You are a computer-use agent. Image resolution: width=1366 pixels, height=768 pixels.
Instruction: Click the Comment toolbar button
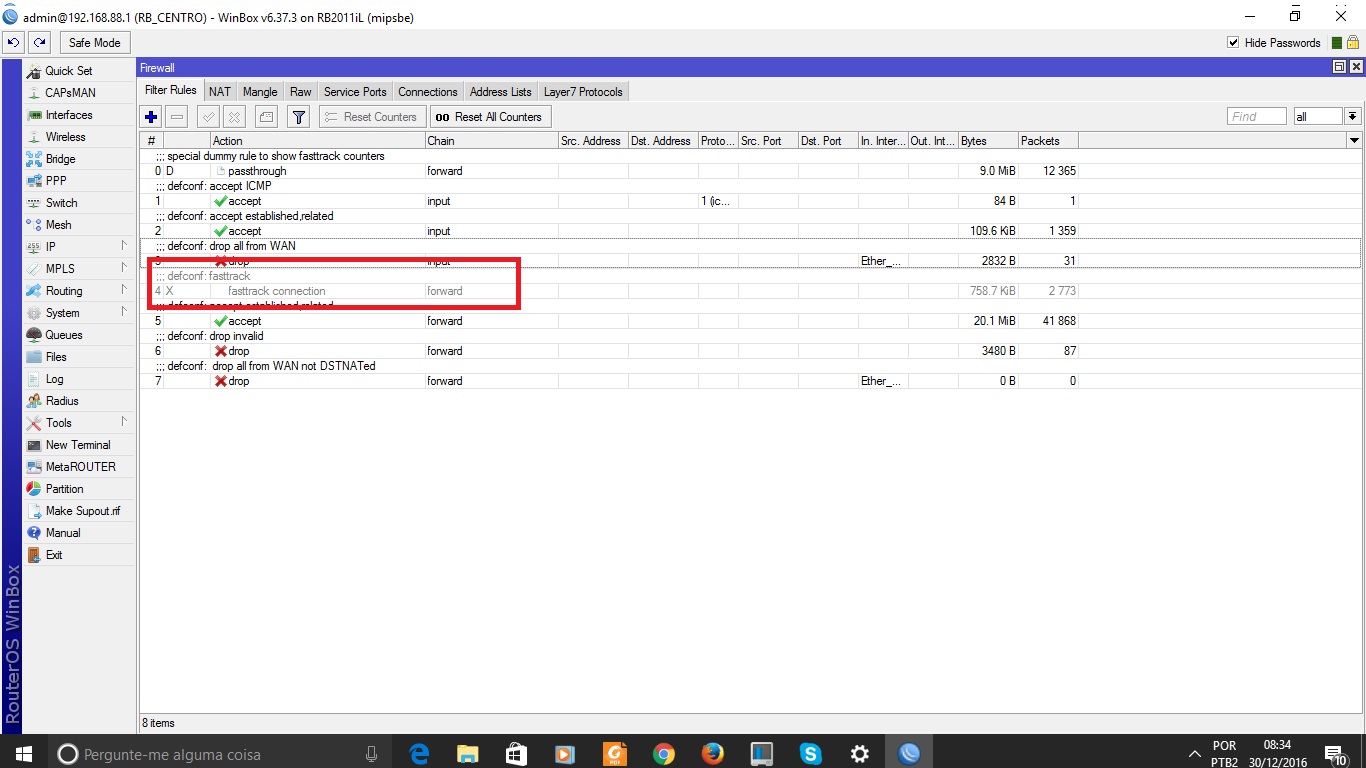click(266, 117)
